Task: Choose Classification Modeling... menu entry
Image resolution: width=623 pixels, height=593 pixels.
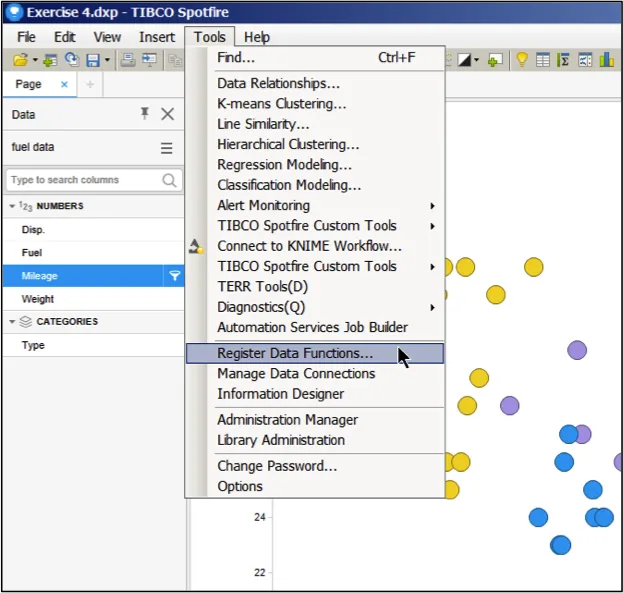Action: (315, 185)
